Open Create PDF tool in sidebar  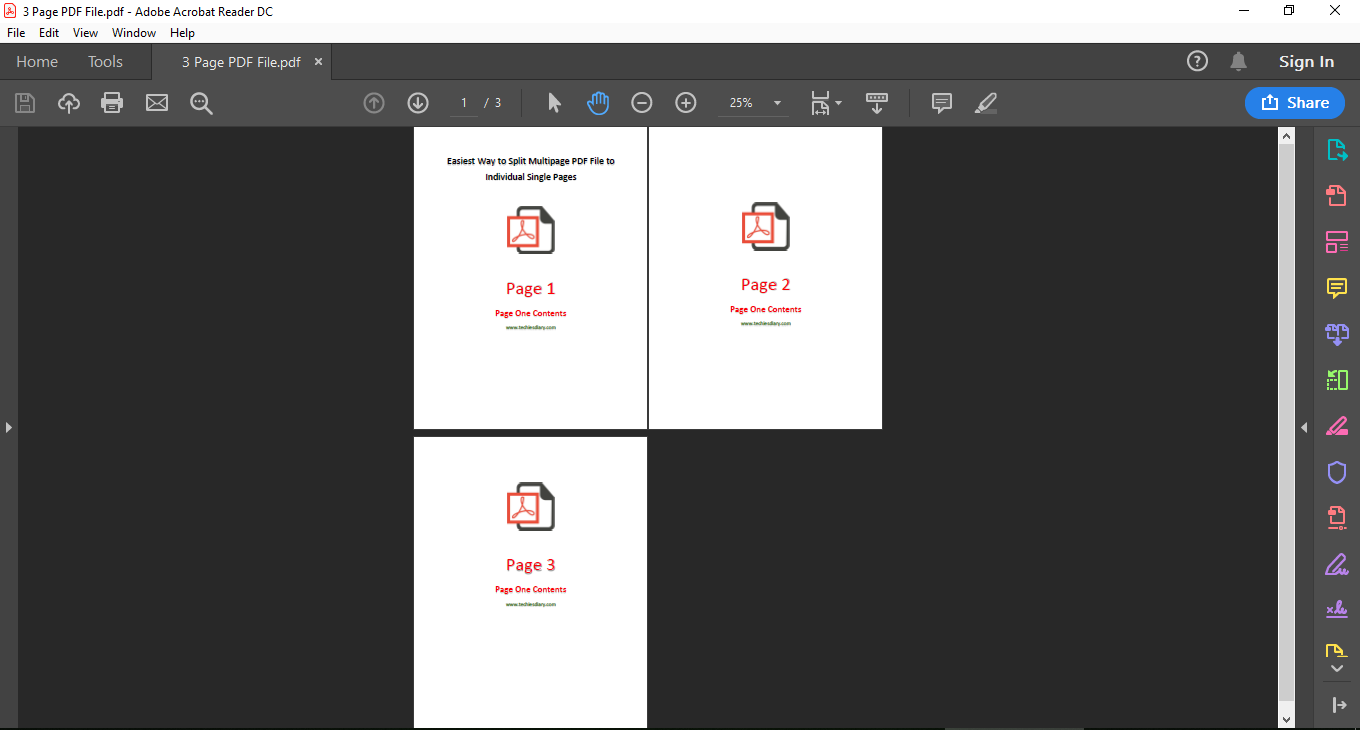pyautogui.click(x=1337, y=195)
